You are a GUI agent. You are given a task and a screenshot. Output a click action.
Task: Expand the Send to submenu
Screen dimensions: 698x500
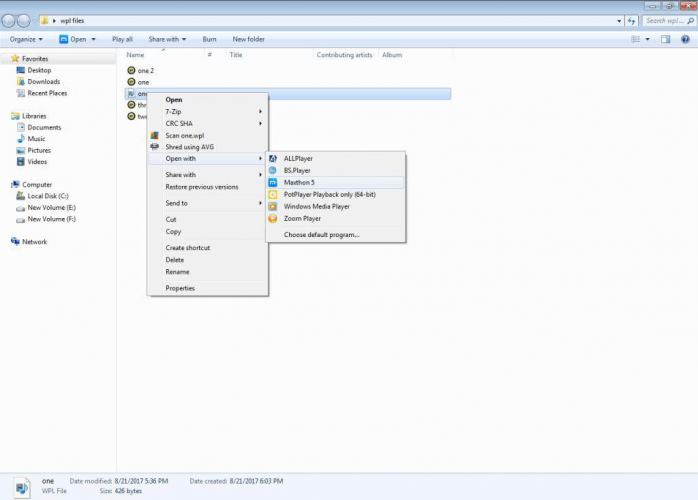point(208,203)
